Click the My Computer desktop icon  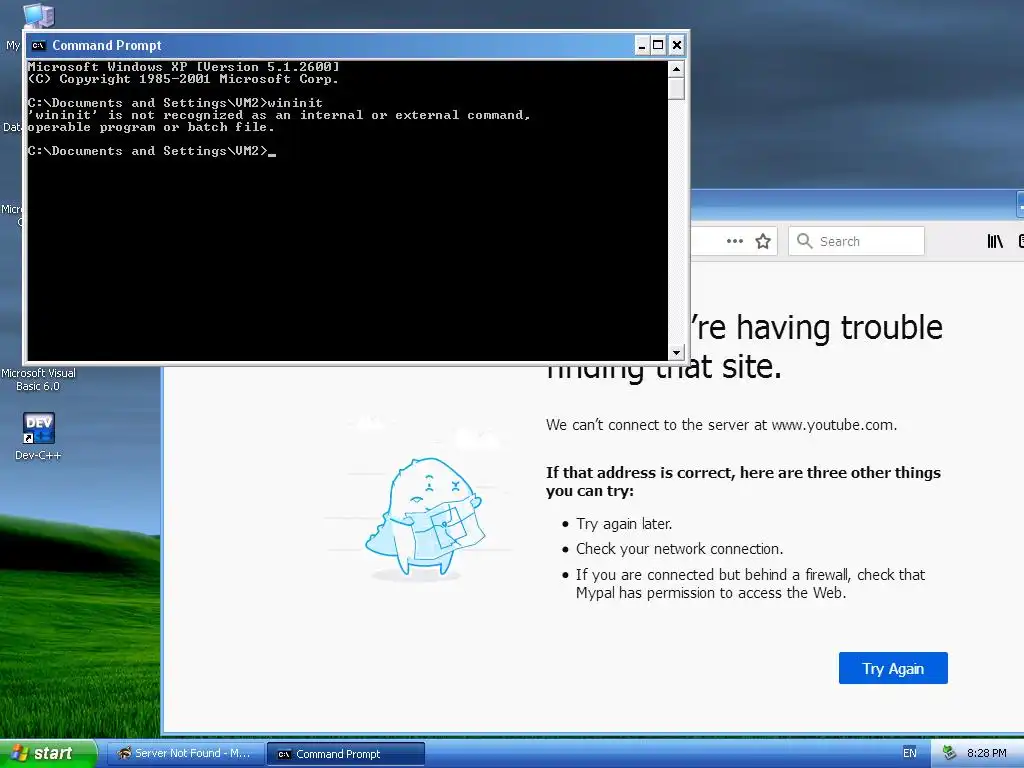click(x=38, y=14)
